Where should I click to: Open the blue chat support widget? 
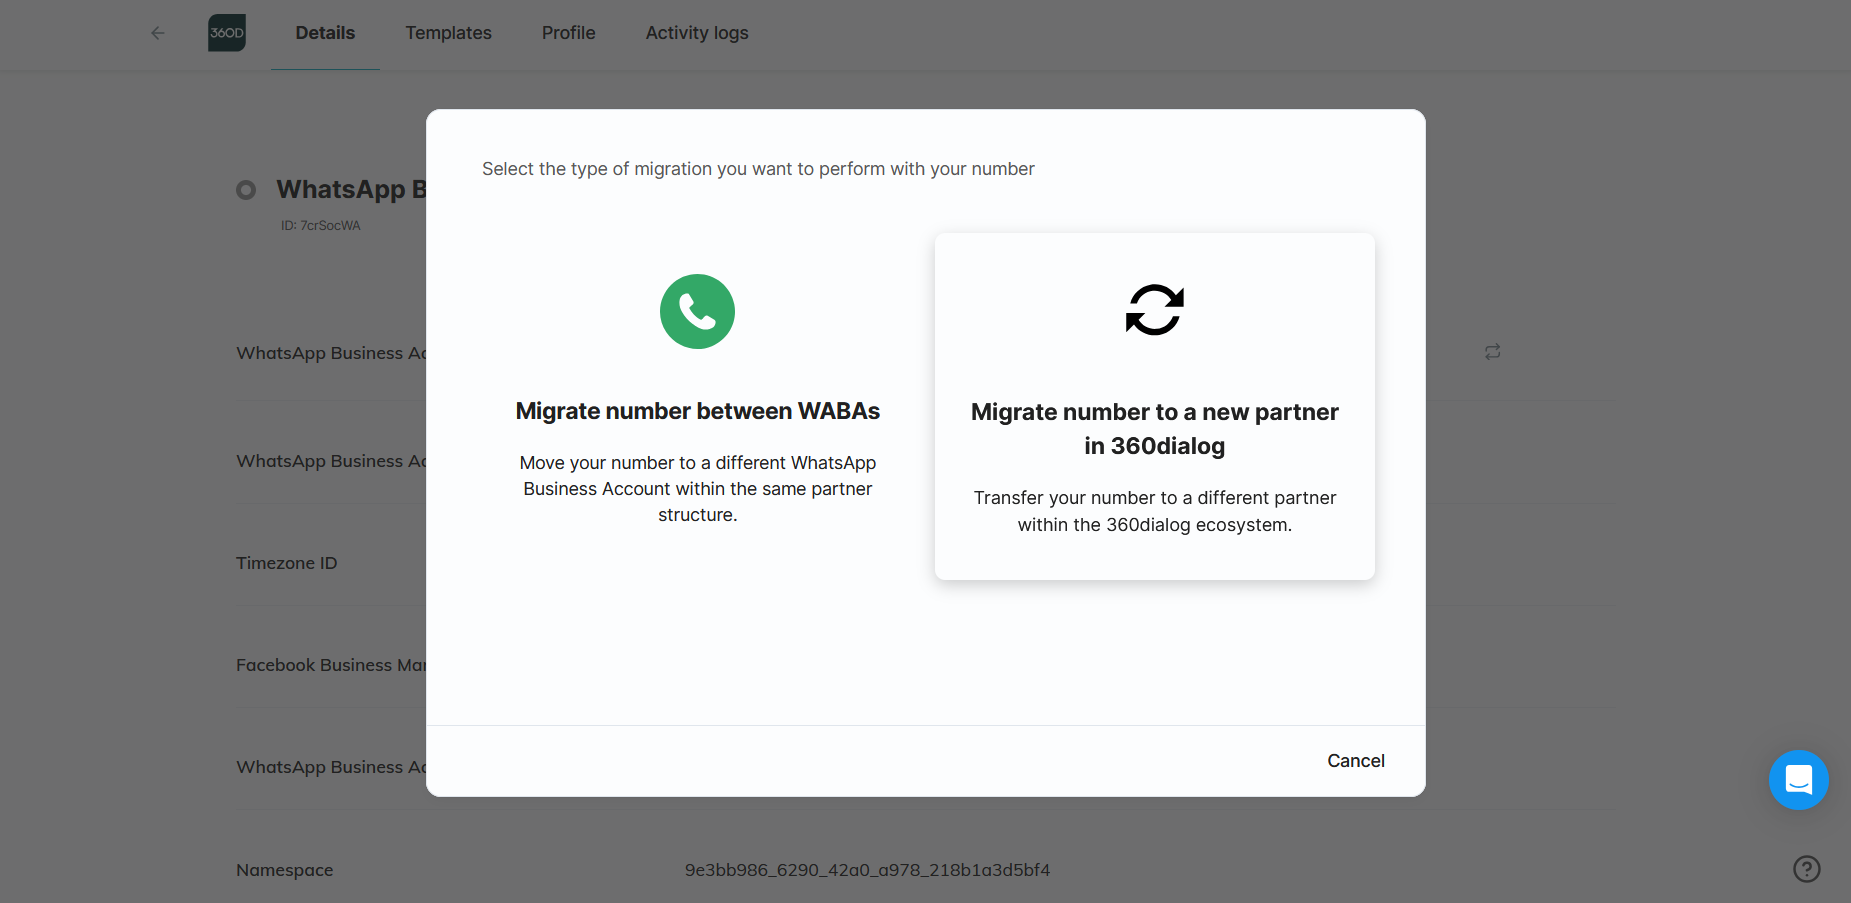pyautogui.click(x=1798, y=780)
